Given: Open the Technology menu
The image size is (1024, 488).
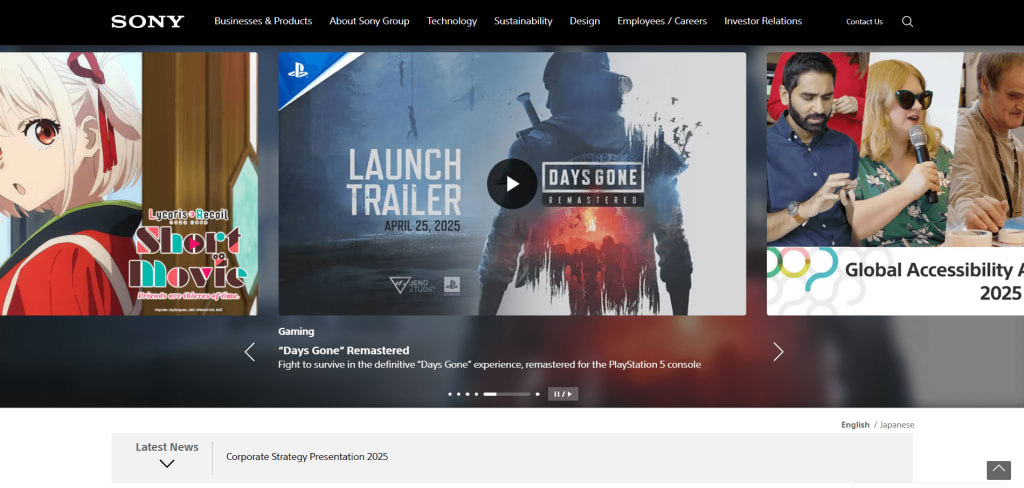Looking at the screenshot, I should pyautogui.click(x=452, y=21).
